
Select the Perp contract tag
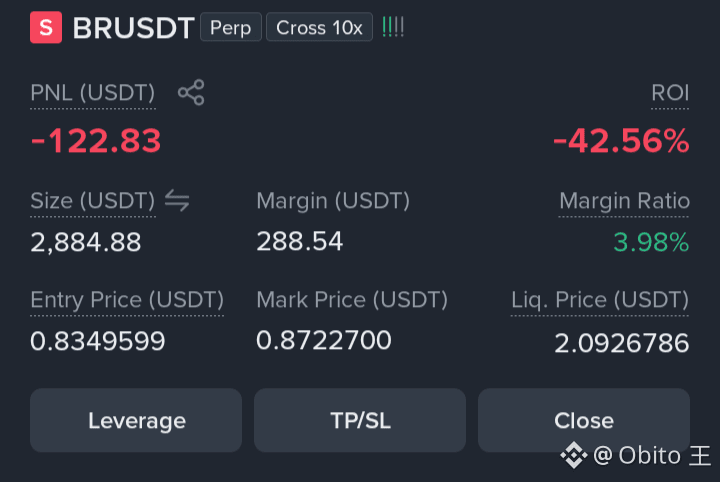click(231, 27)
